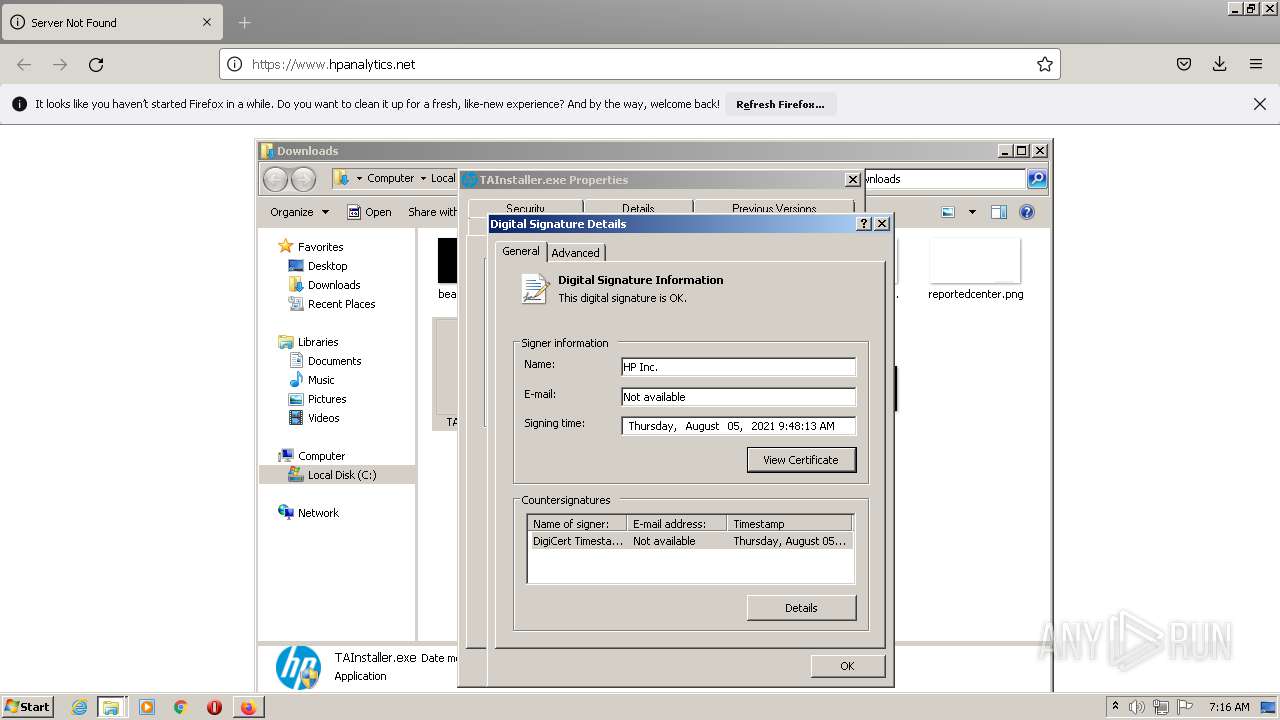Click the E-mail Not available field
This screenshot has height=720, width=1280.
point(738,397)
